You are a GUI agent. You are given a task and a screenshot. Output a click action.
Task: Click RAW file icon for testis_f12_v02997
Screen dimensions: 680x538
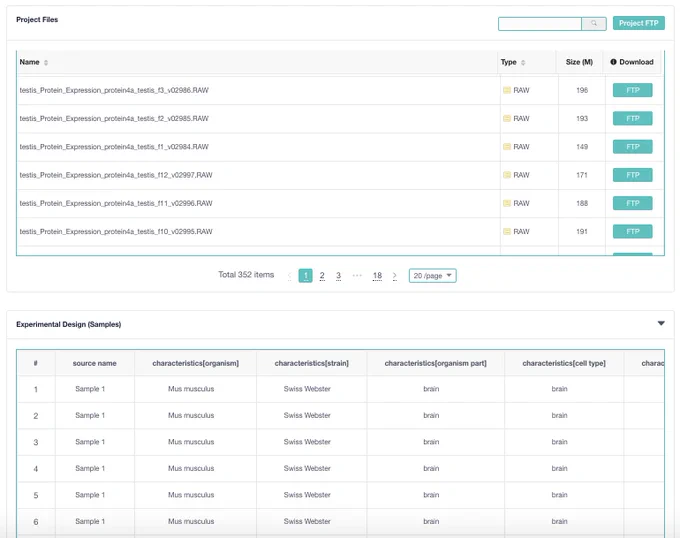click(507, 175)
